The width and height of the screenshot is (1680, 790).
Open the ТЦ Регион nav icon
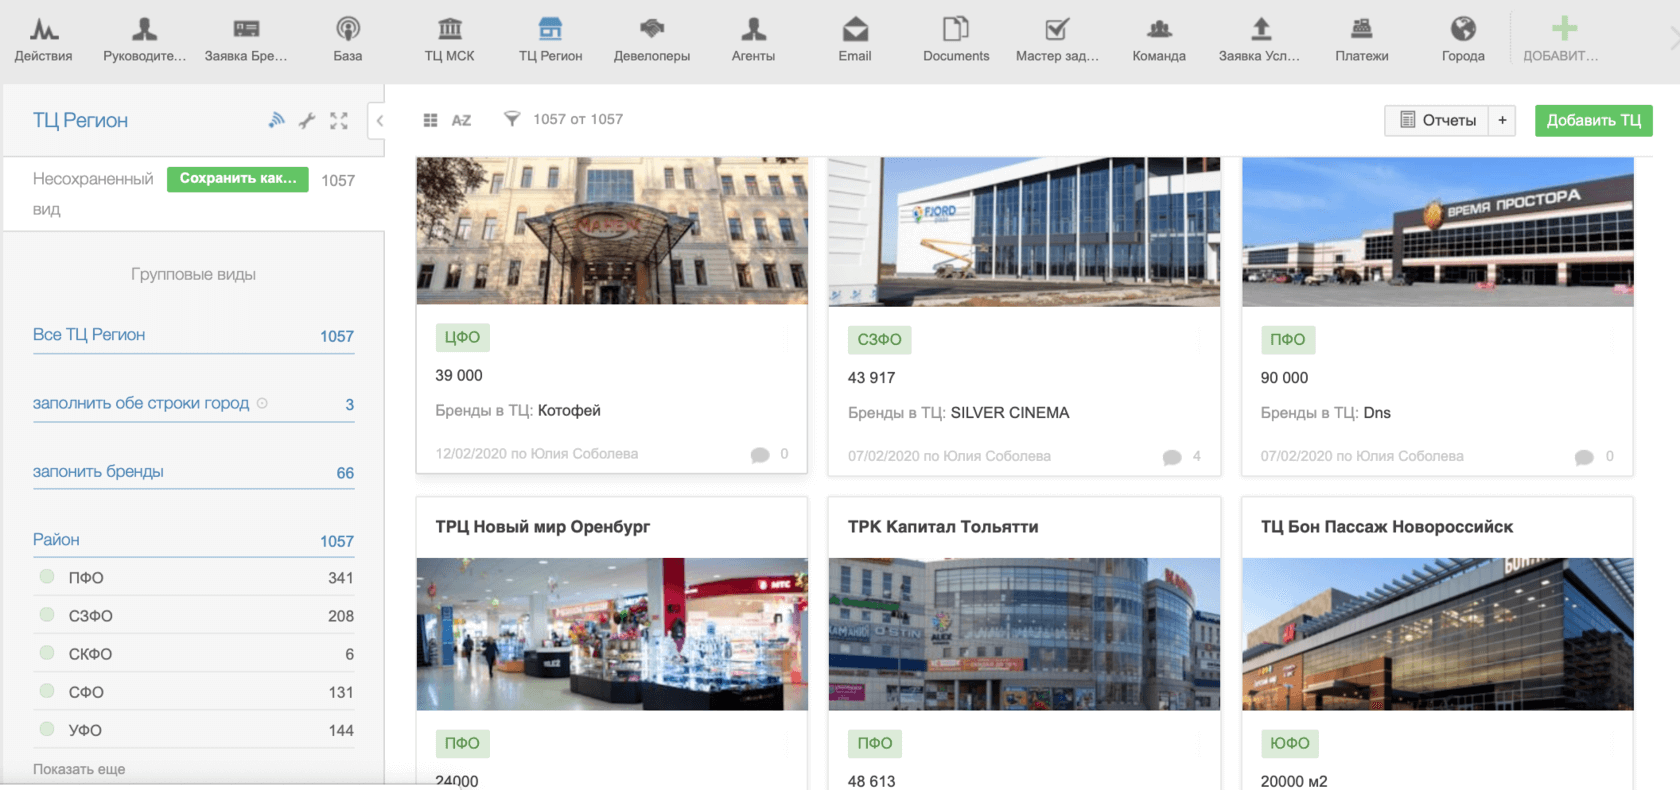click(x=550, y=29)
